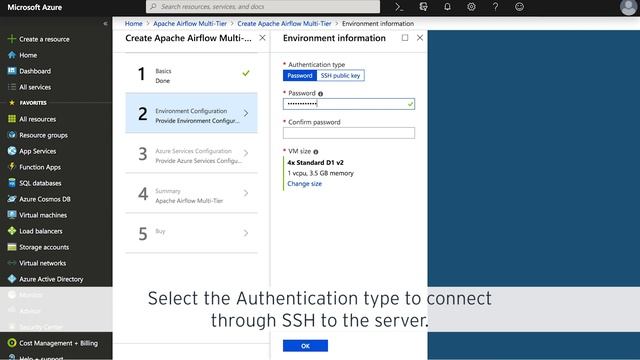Open the notifications bell
This screenshot has width=640, height=360.
click(x=447, y=7)
